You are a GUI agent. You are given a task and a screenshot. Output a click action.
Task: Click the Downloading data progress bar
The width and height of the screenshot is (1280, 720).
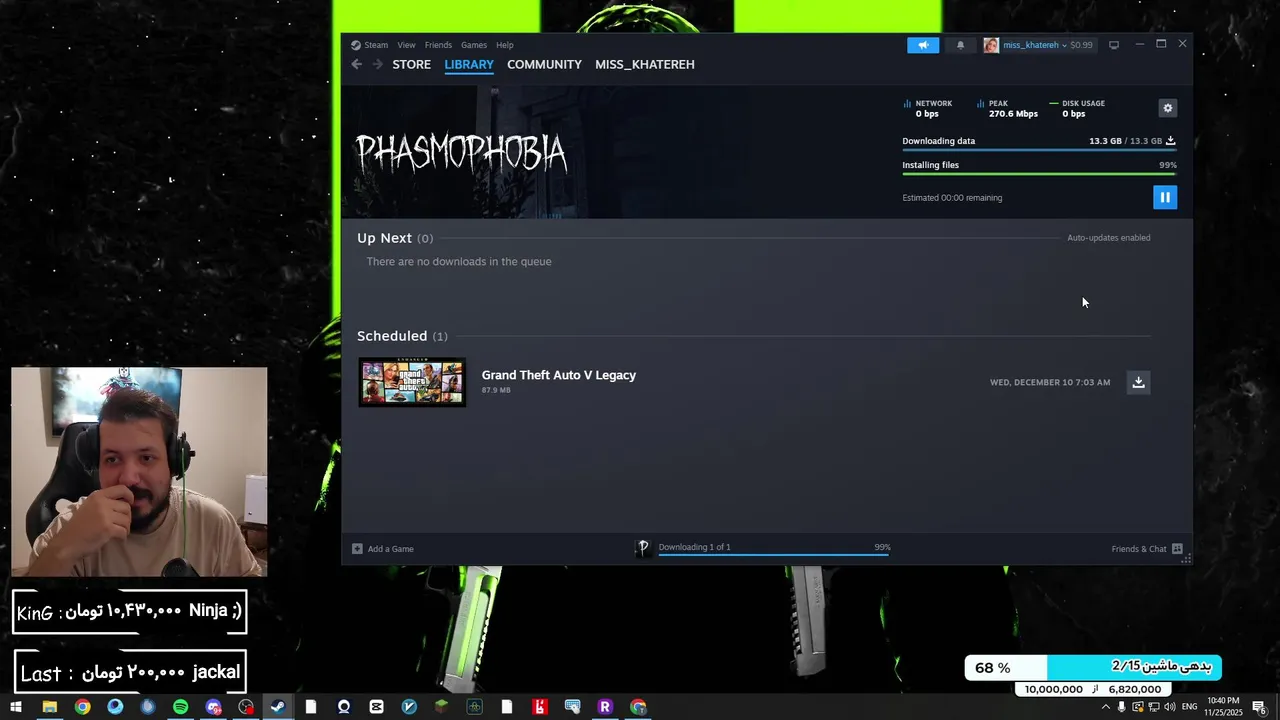pos(1039,150)
